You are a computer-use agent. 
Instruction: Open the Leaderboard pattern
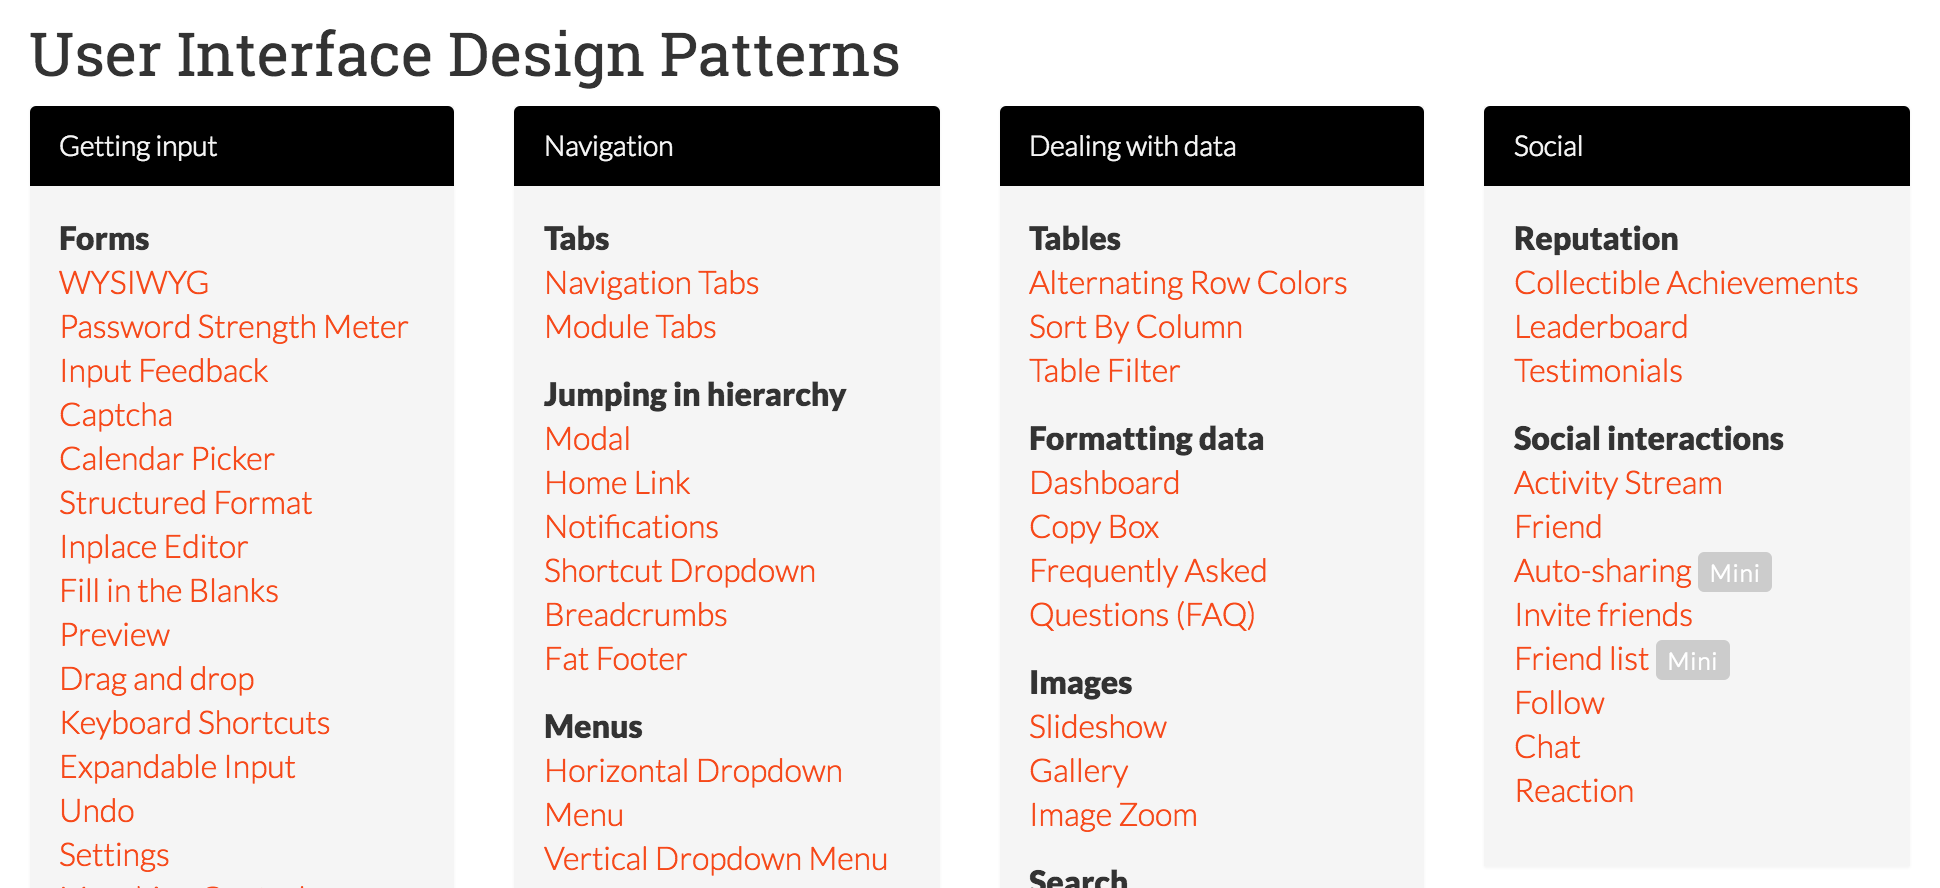1601,327
